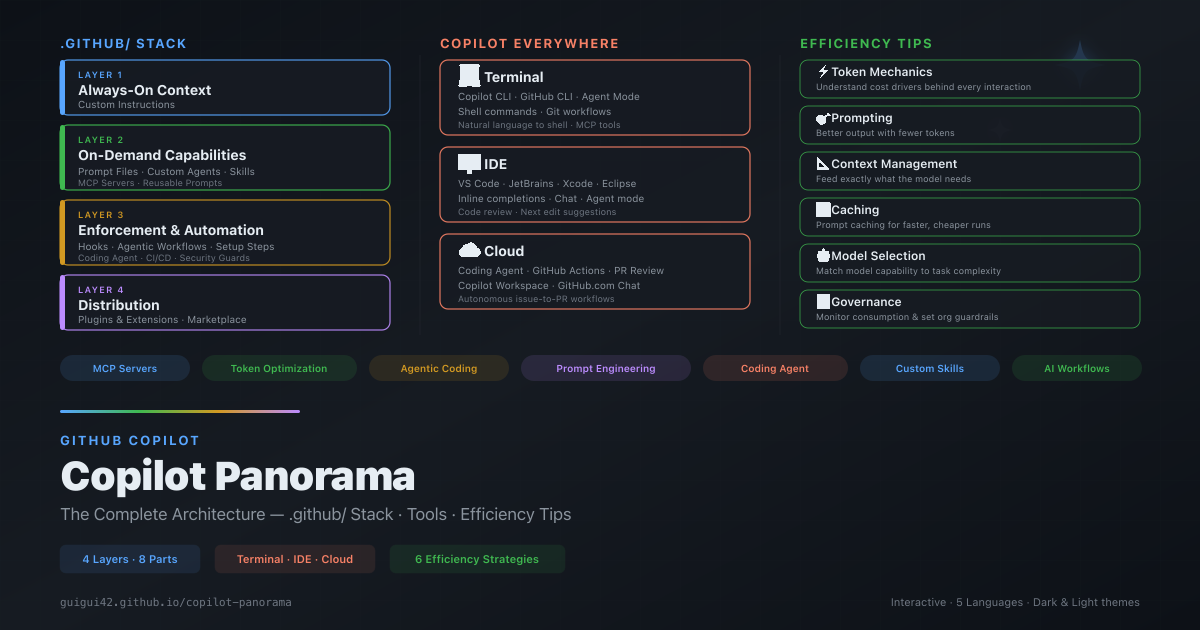Click the VS Code · JetBrains · Xcode · Eclipse line
Viewport: 1200px width, 630px height.
point(547,184)
